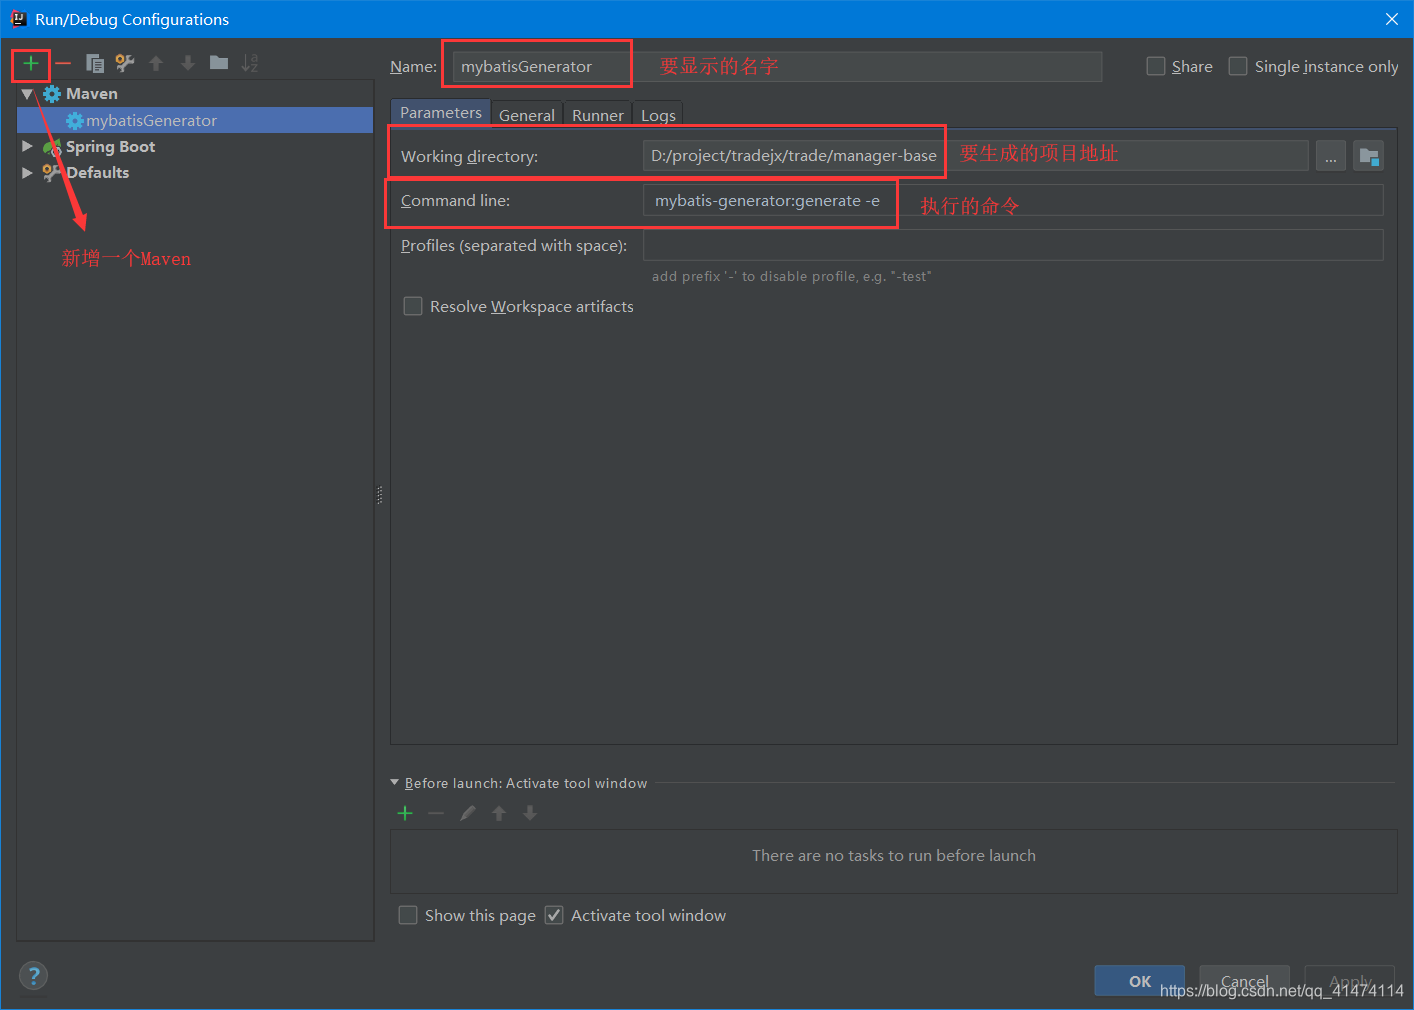Open Edit Templates via wrench icon
This screenshot has height=1010, width=1414.
pyautogui.click(x=124, y=62)
